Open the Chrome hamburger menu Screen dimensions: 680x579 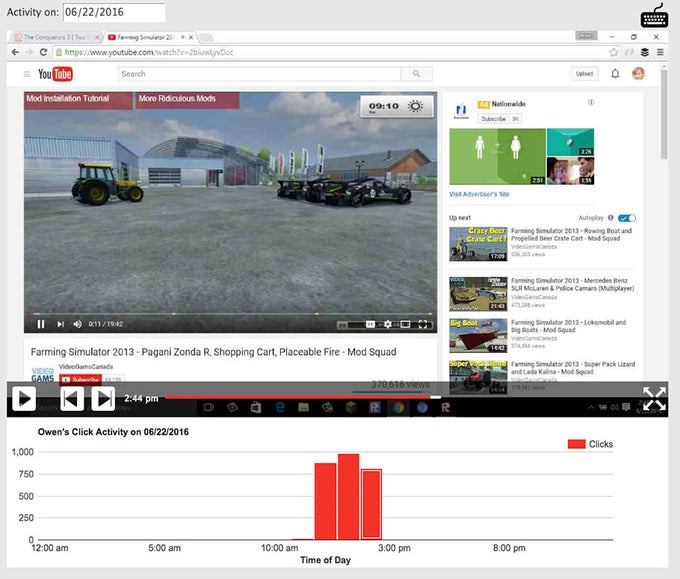point(660,52)
